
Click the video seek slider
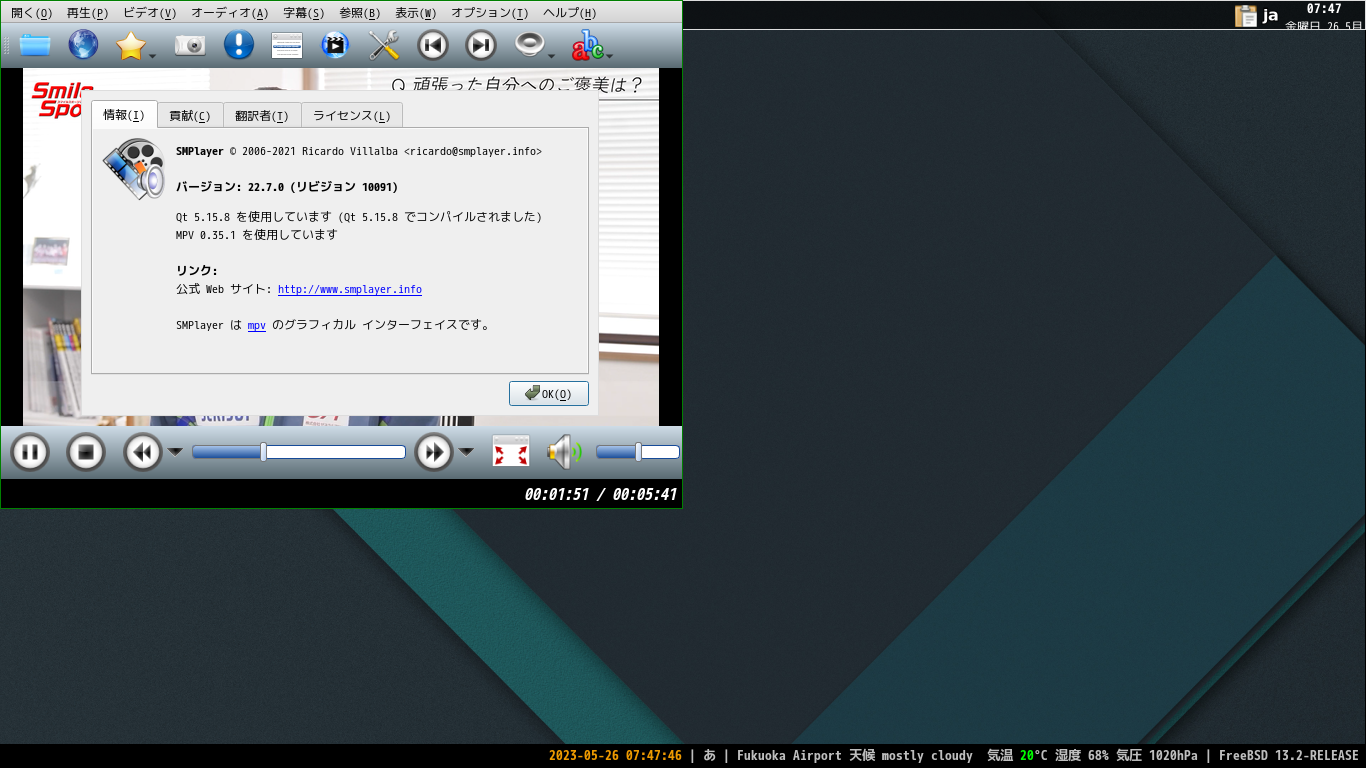click(299, 452)
